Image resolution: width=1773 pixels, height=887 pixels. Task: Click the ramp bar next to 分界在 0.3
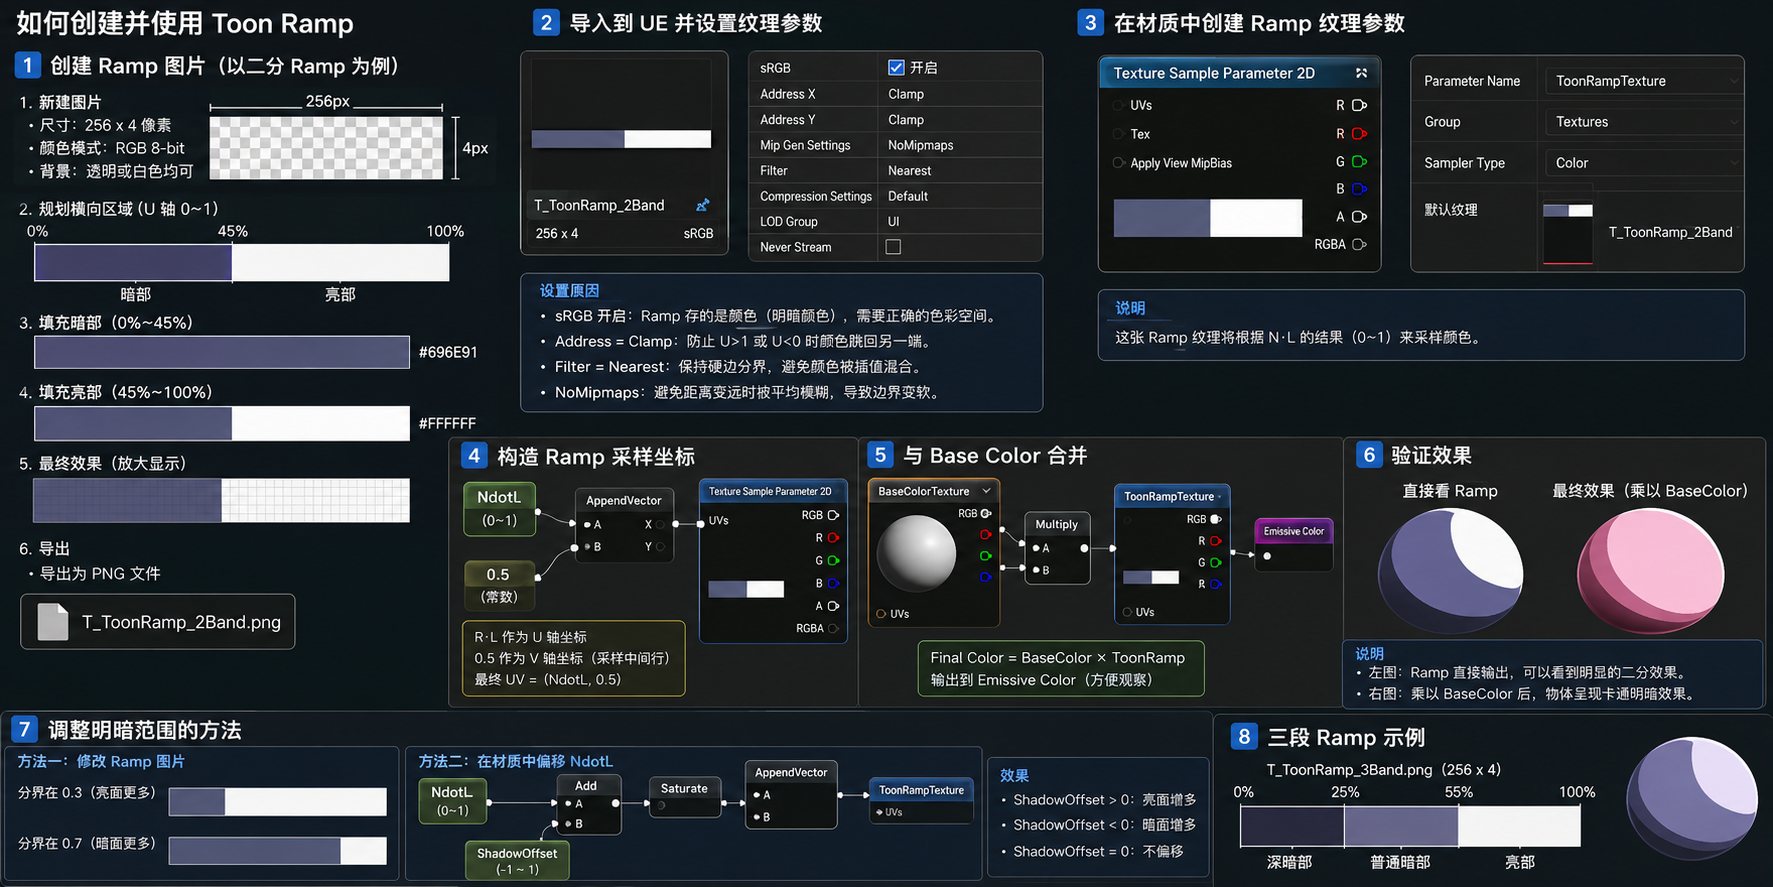click(278, 802)
